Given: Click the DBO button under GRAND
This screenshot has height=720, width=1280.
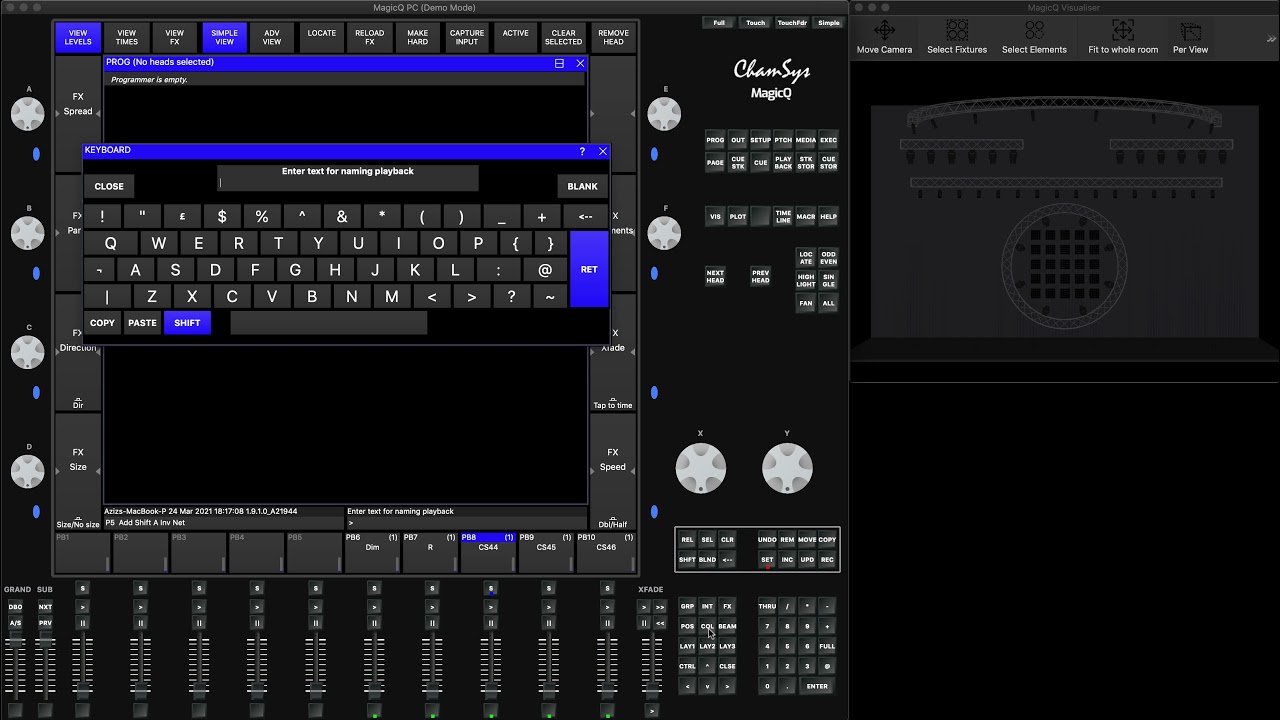Looking at the screenshot, I should 15,607.
